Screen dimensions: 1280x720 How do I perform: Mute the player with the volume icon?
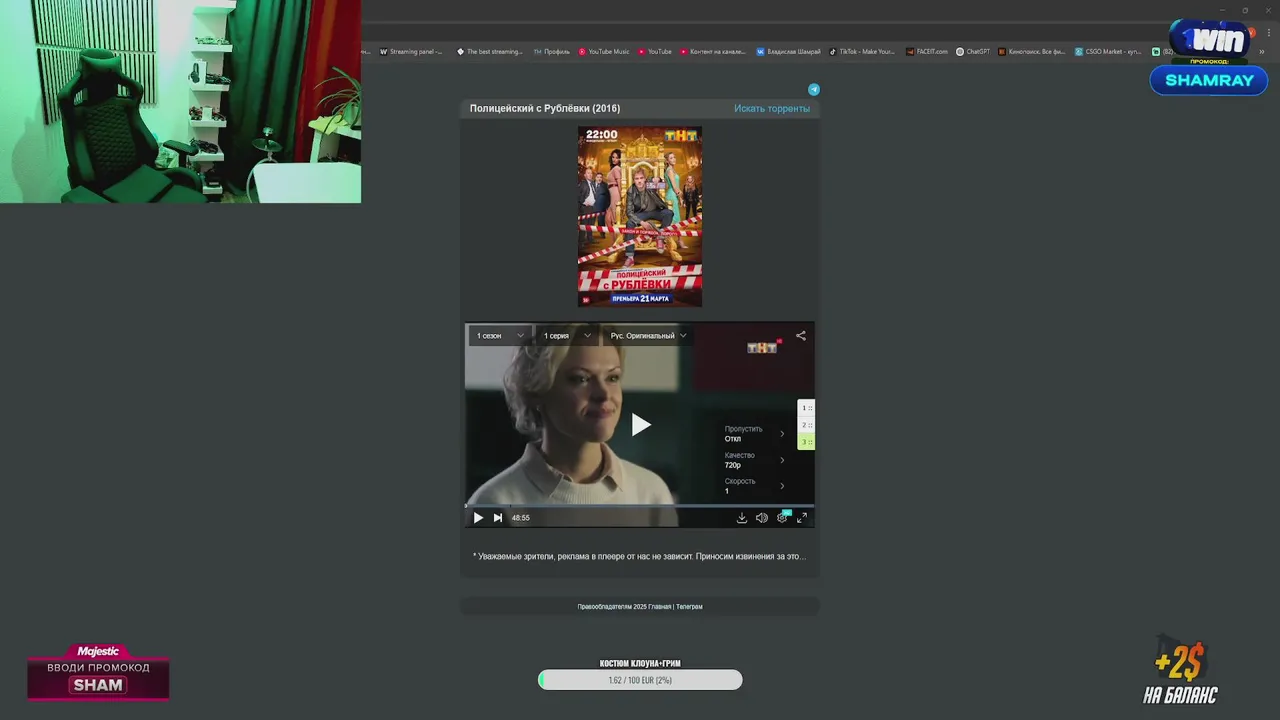click(x=762, y=518)
